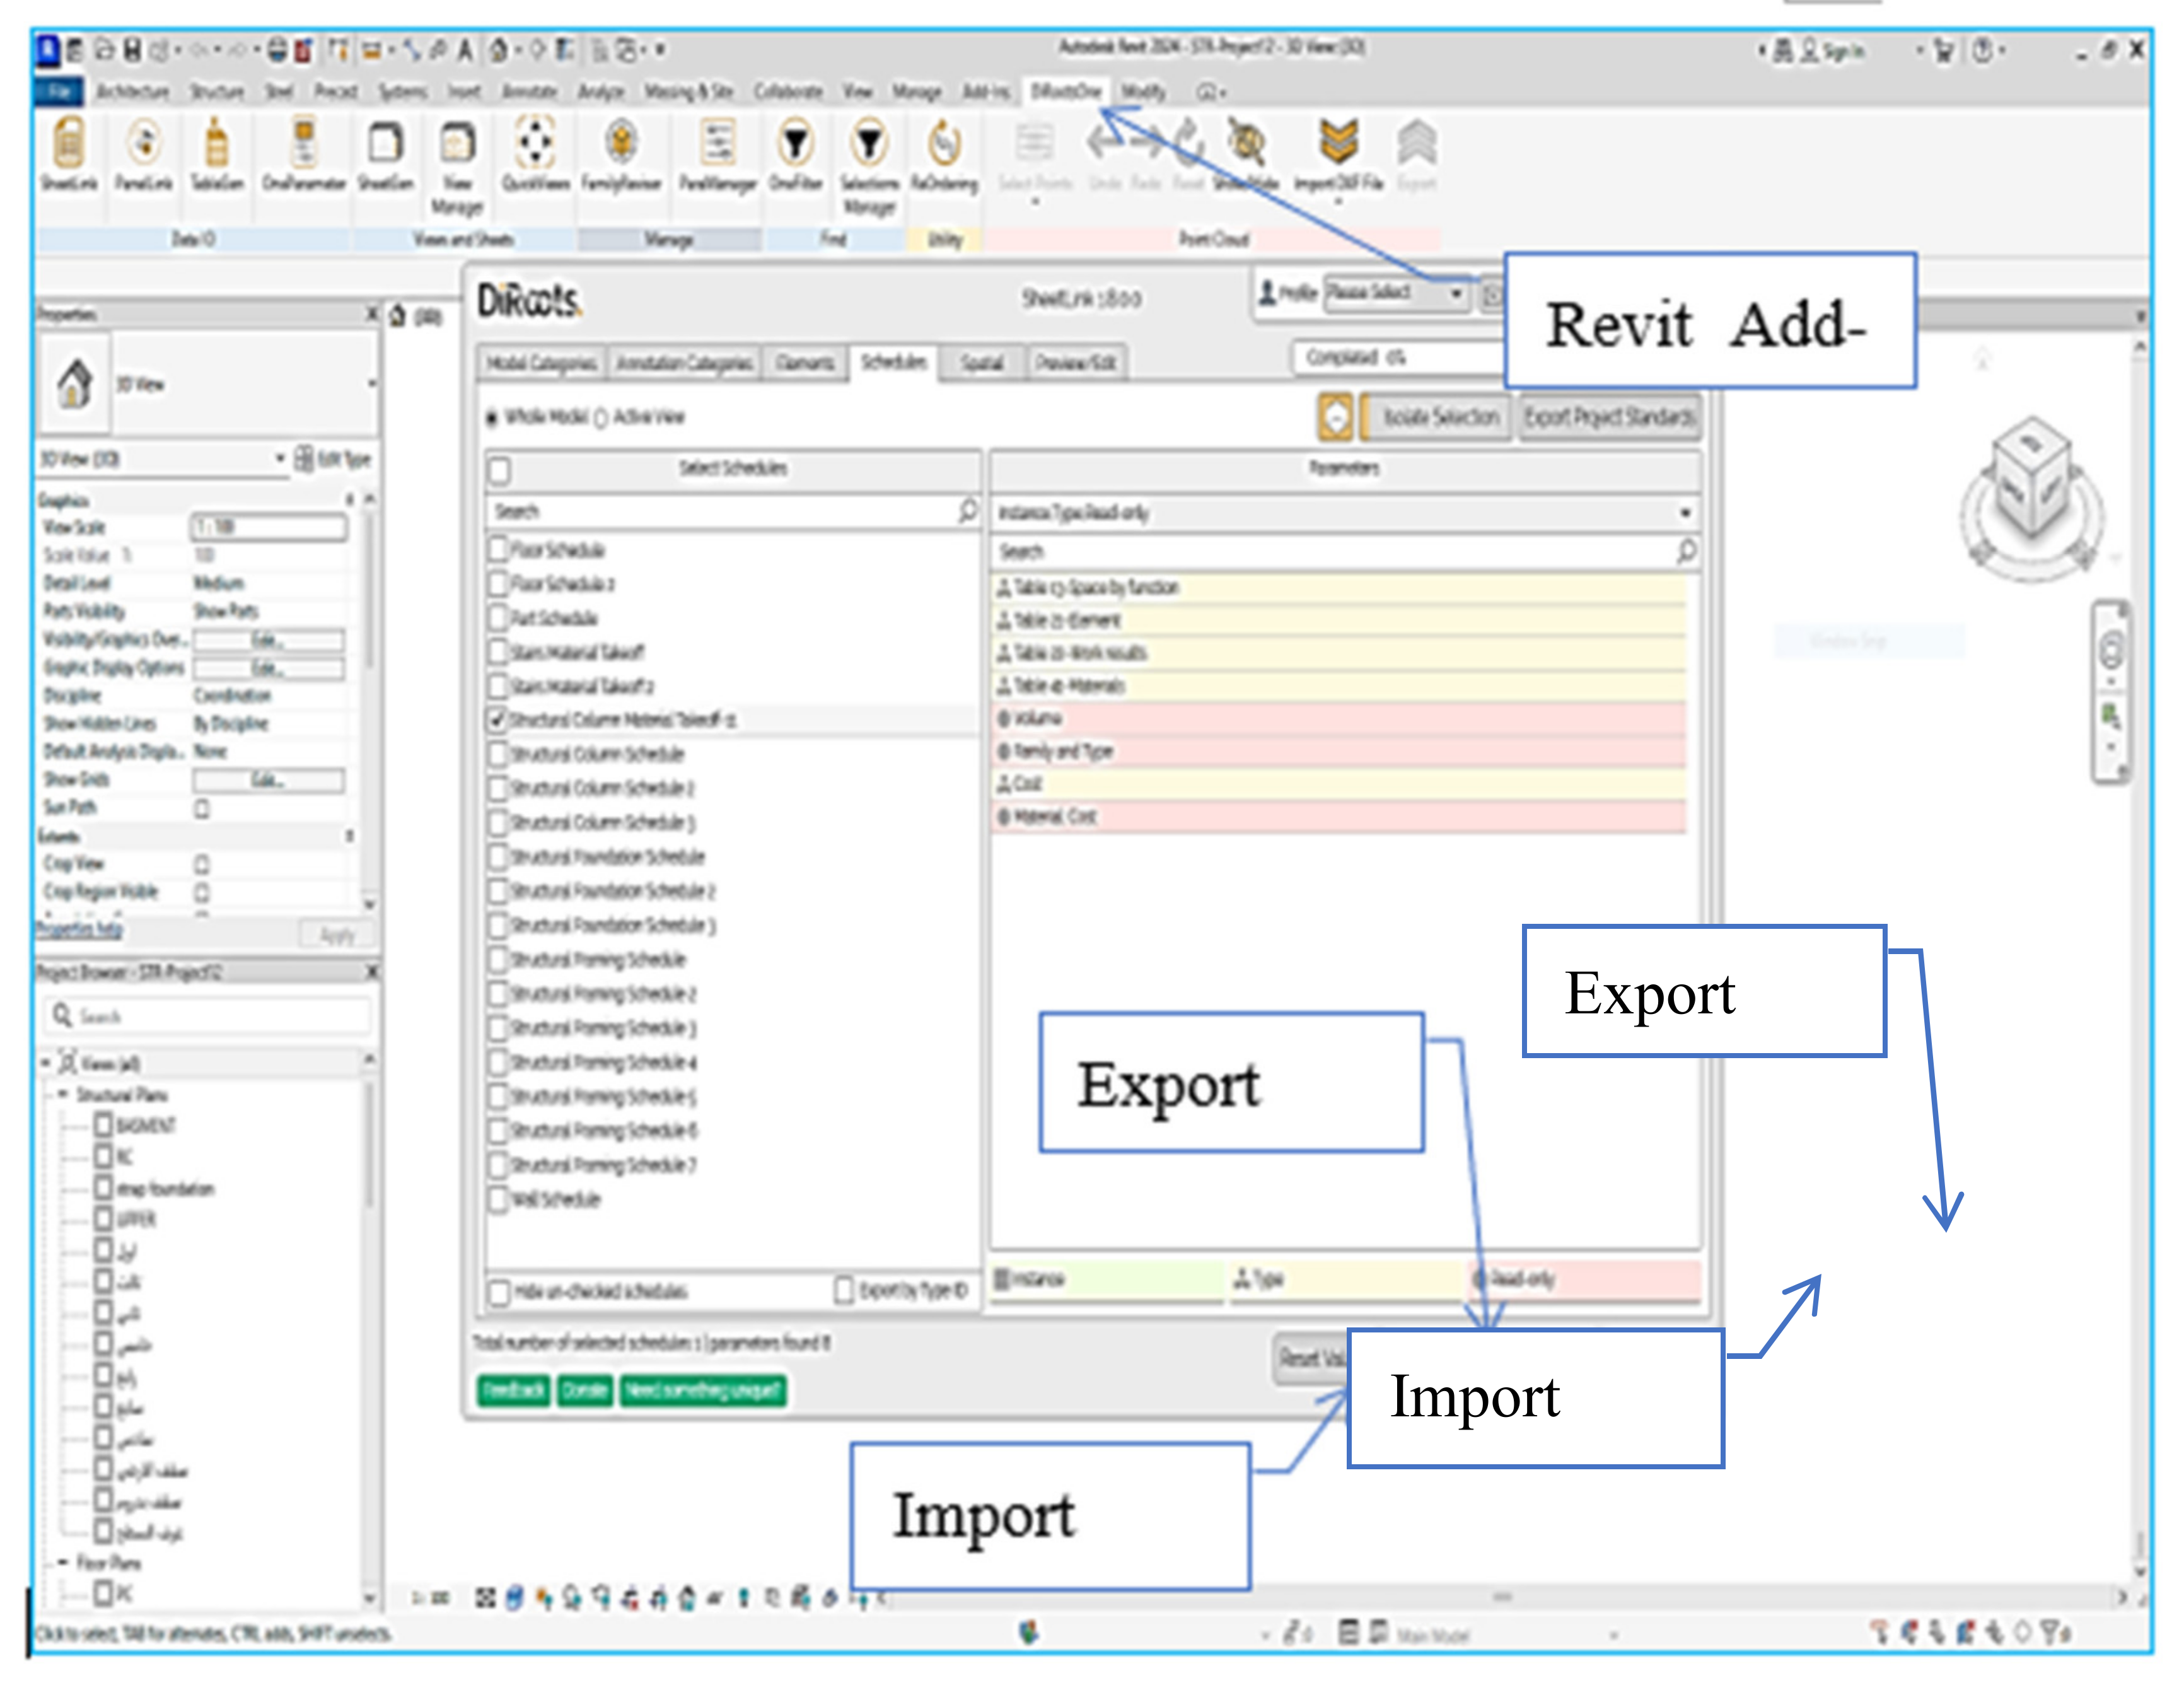The width and height of the screenshot is (2184, 1690).
Task: Click the Parameters search field
Action: coord(1345,551)
